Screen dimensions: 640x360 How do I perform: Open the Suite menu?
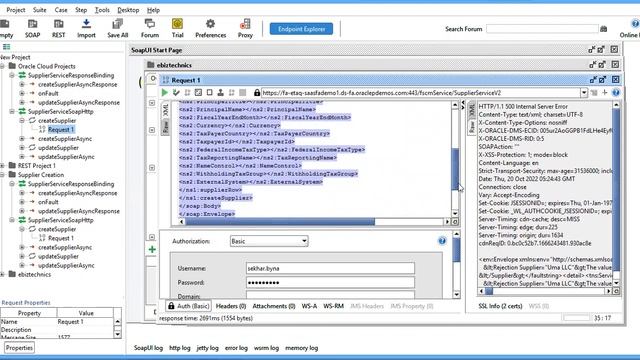(x=39, y=10)
